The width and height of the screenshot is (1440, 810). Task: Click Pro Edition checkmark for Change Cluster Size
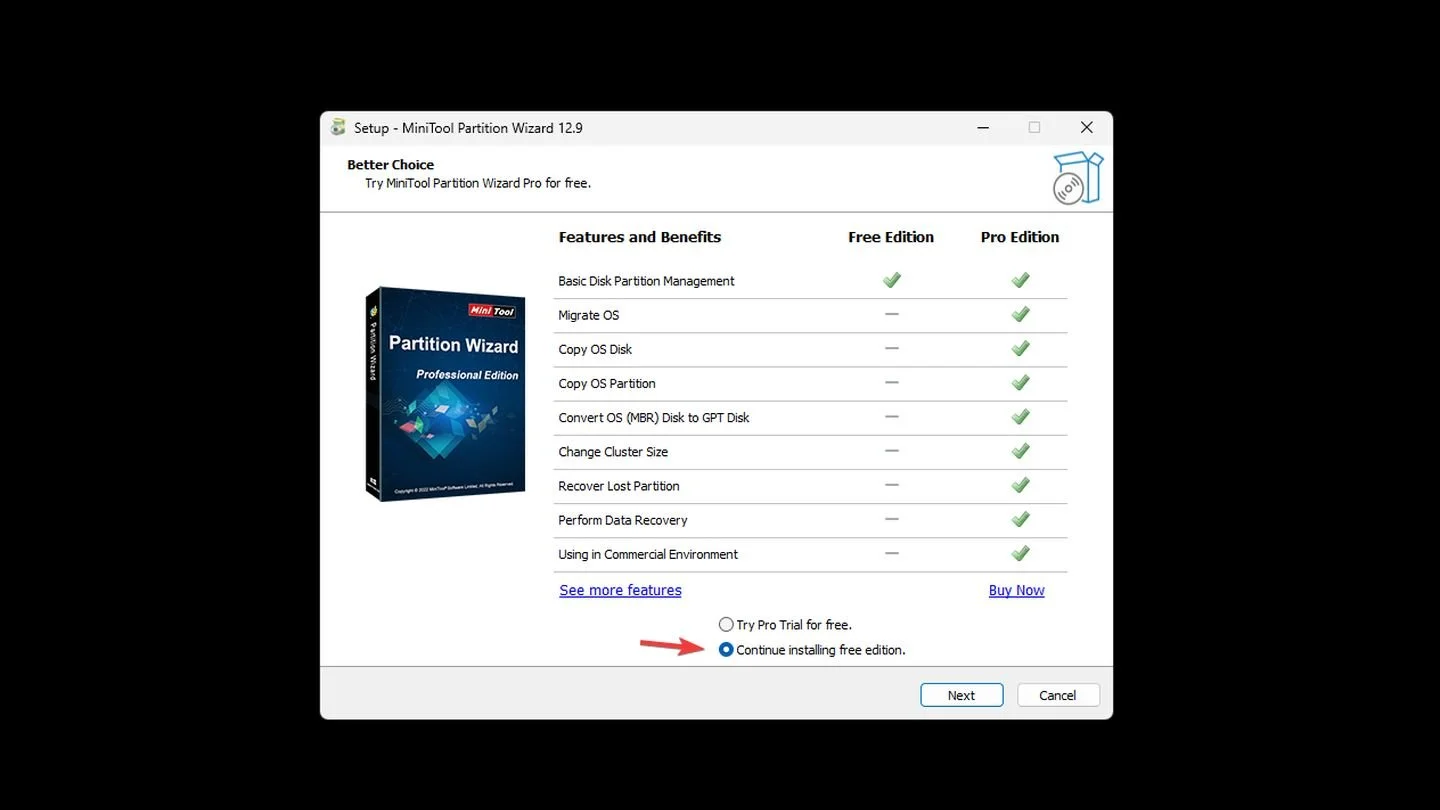[1020, 451]
